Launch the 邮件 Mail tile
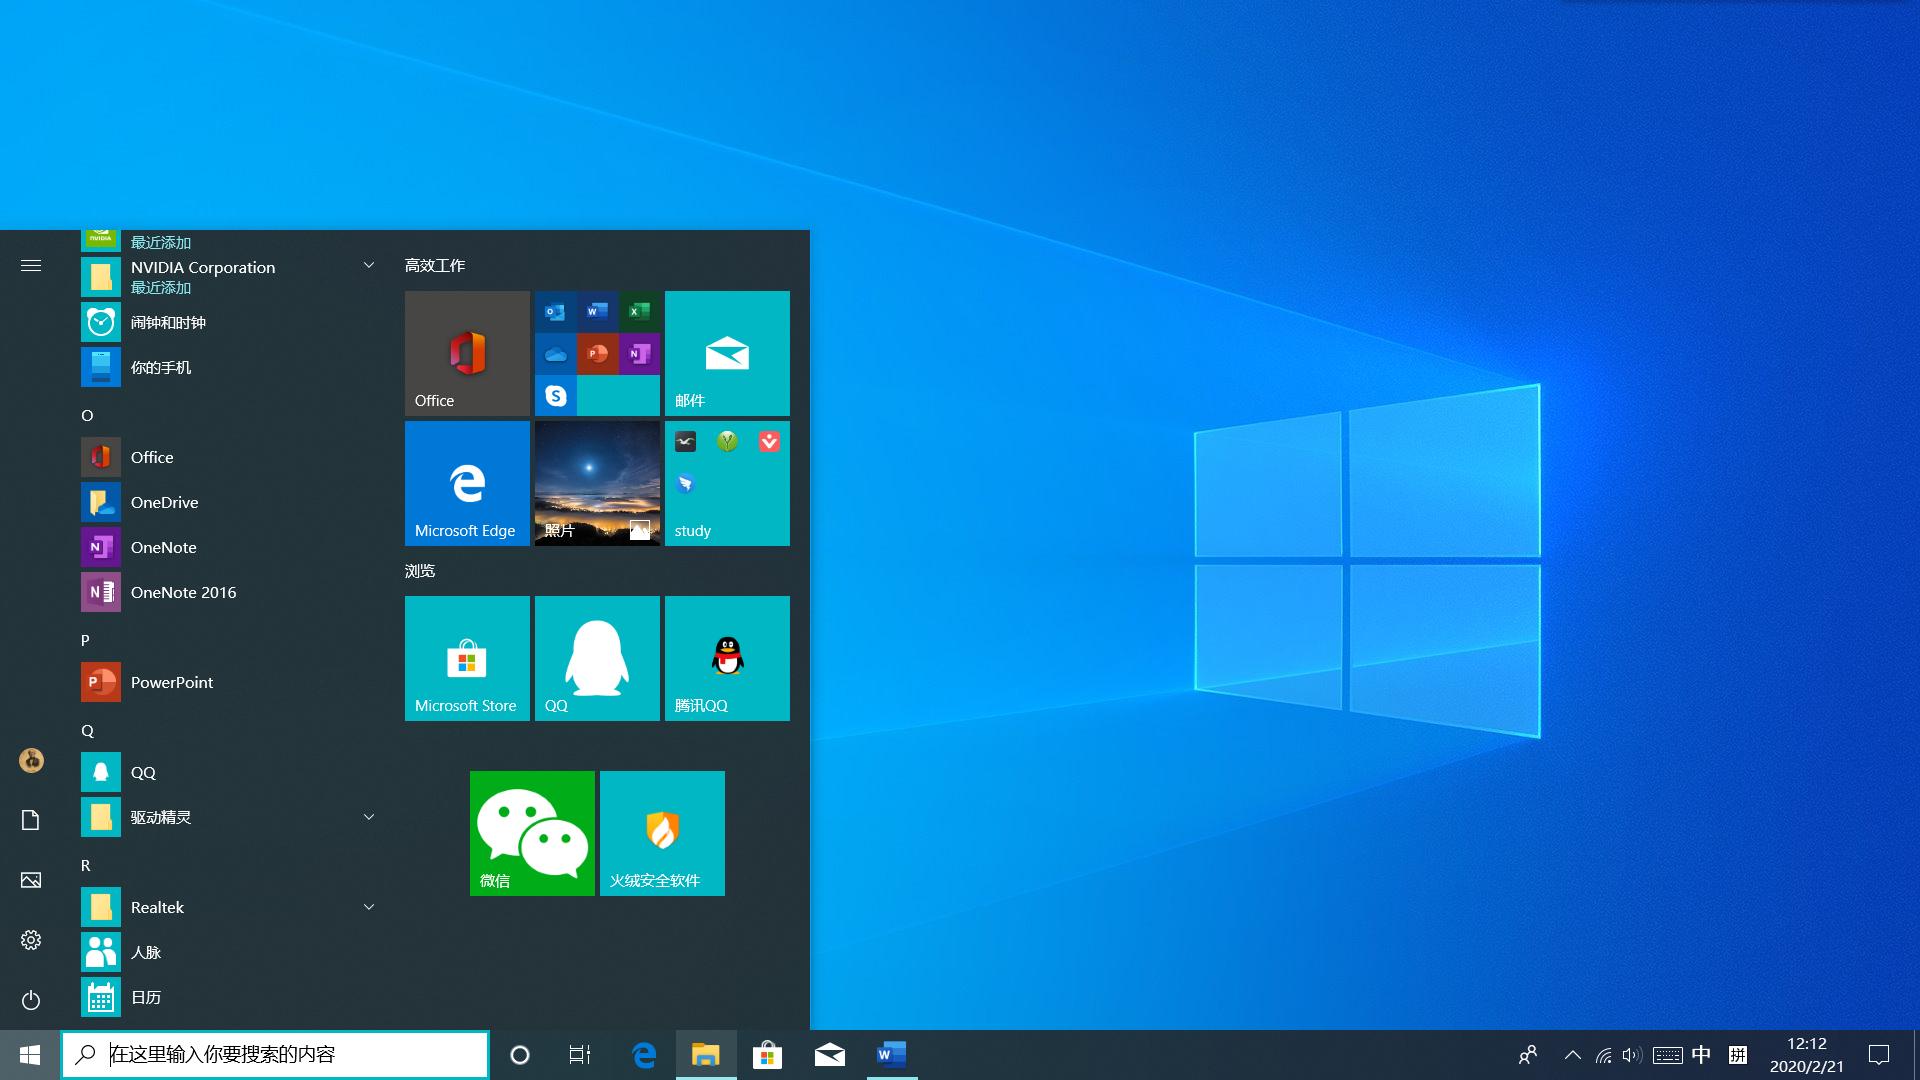 pos(727,352)
